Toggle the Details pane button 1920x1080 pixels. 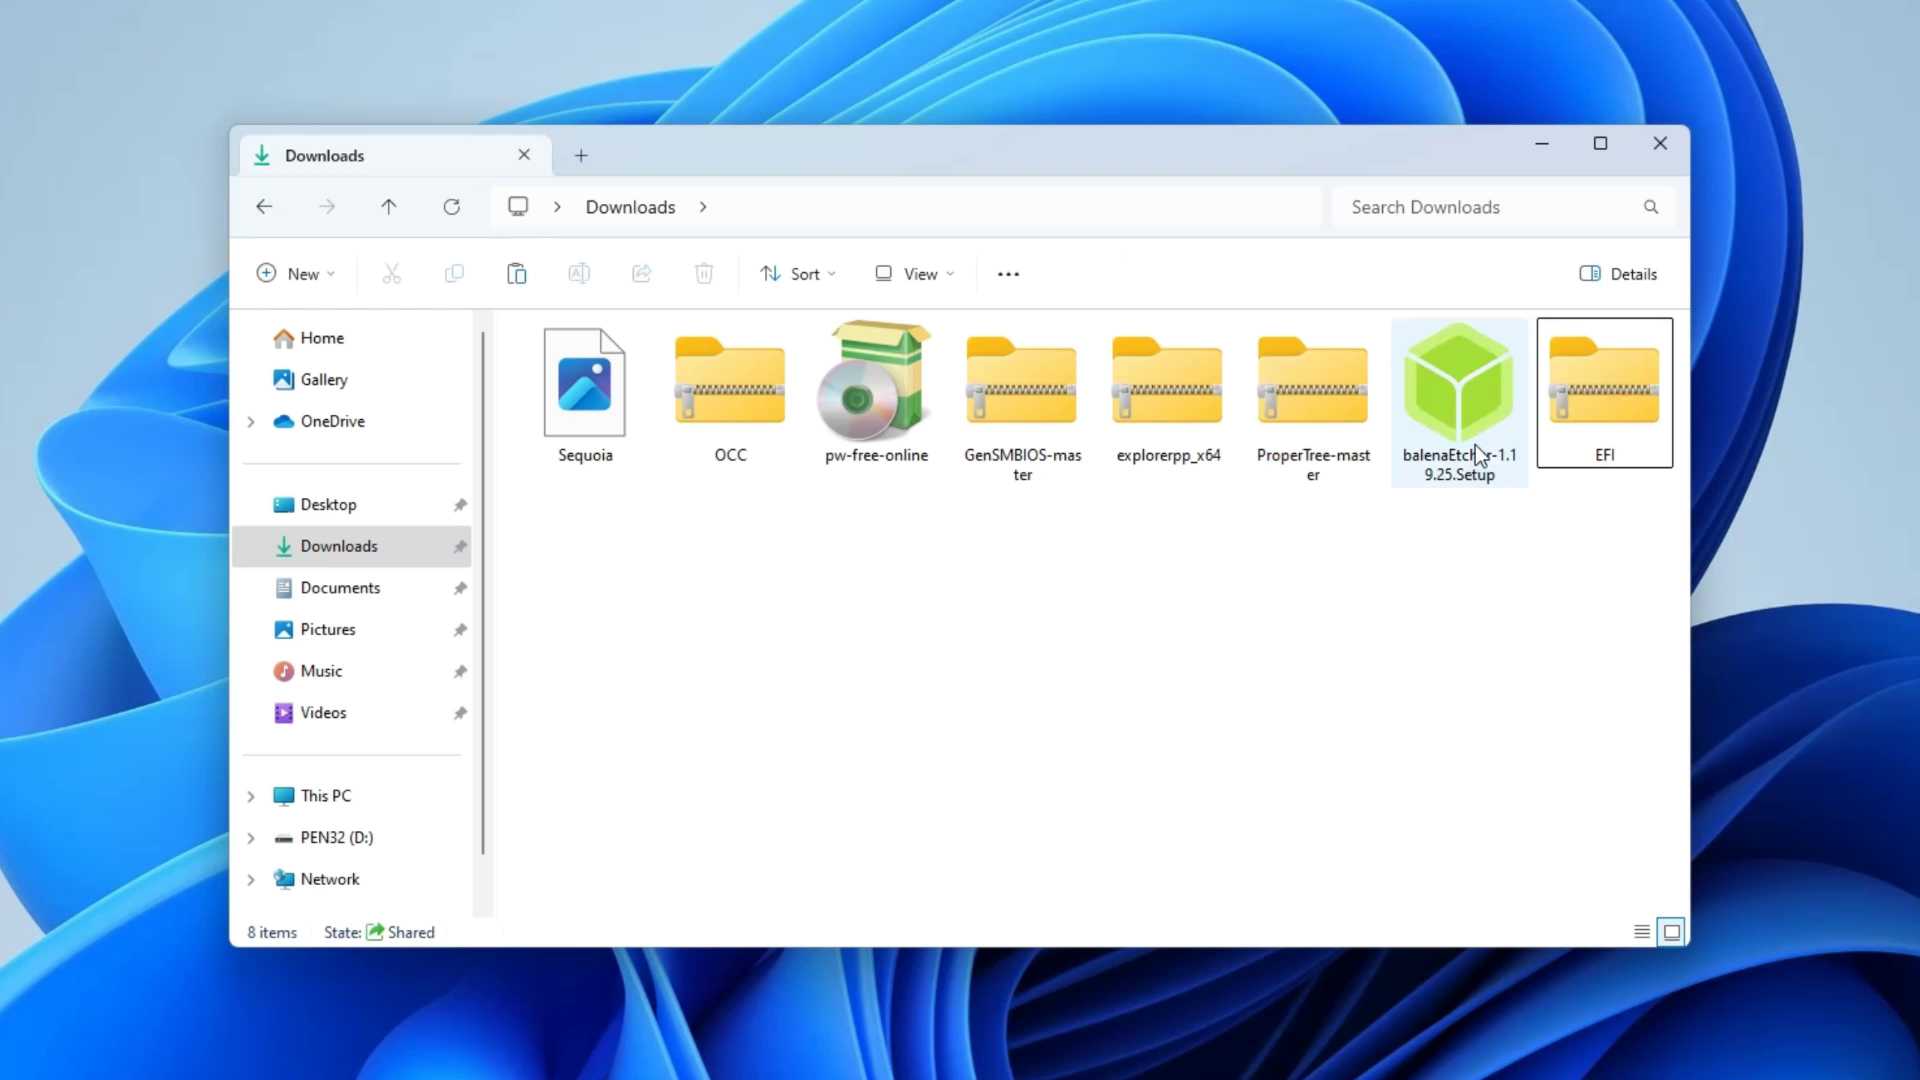click(x=1618, y=274)
